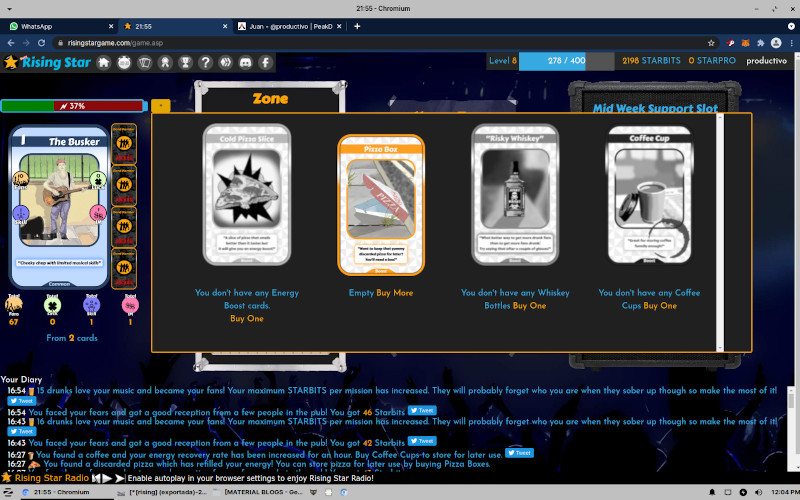Click the third band member slot
Image resolution: width=800 pixels, height=500 pixels.
tap(124, 227)
